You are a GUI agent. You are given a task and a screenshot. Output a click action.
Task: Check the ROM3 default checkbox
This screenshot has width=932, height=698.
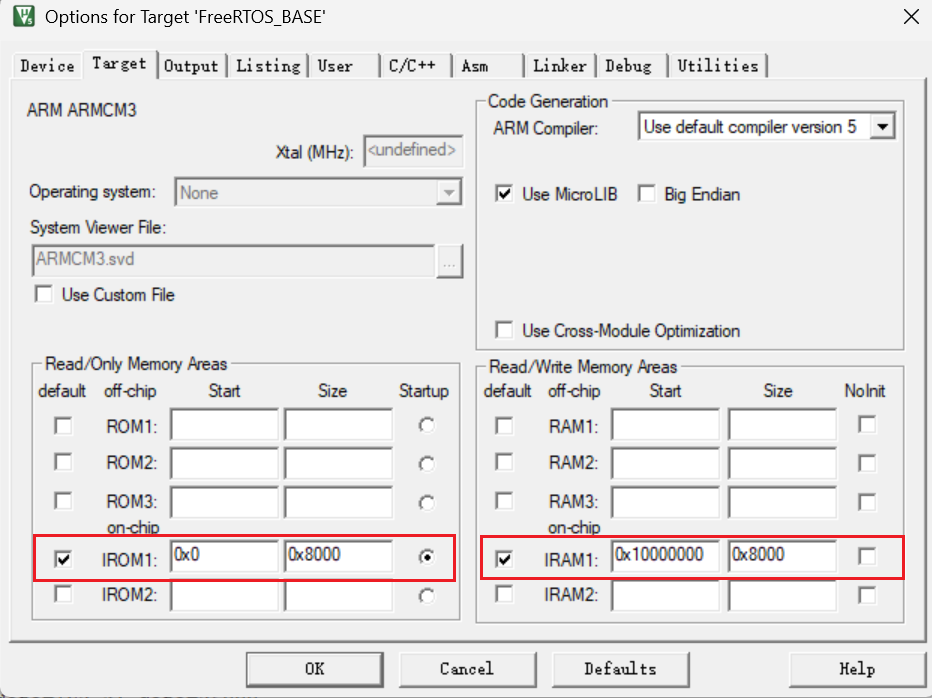pyautogui.click(x=63, y=501)
